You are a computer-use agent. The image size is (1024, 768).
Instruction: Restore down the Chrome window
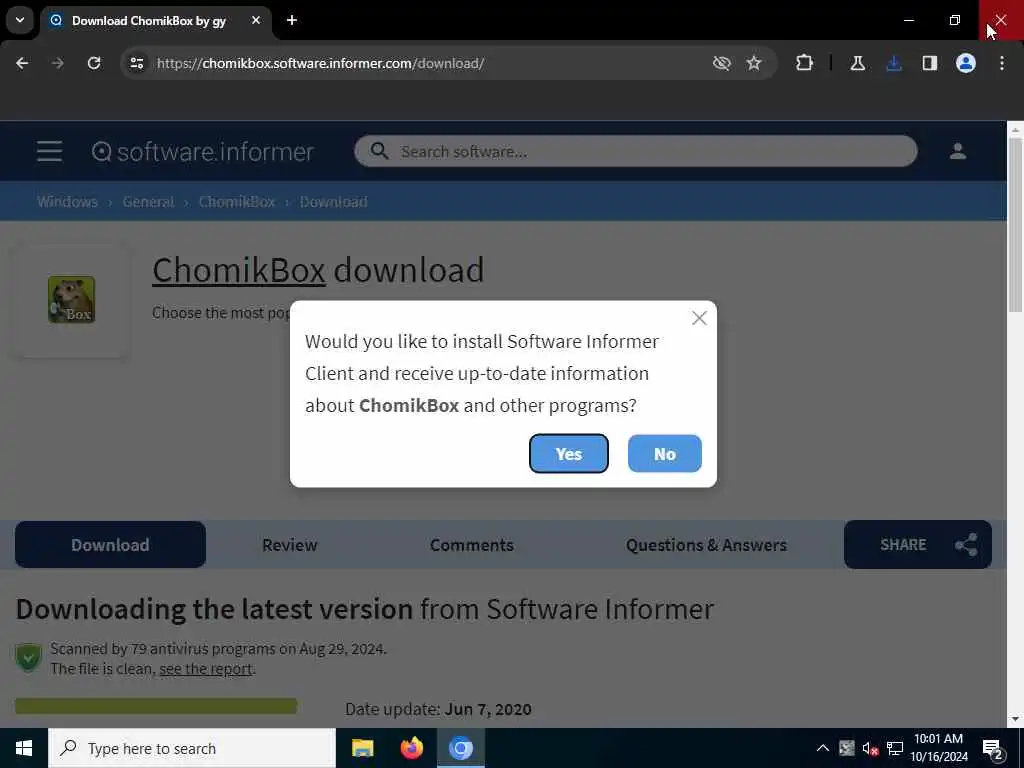(955, 20)
